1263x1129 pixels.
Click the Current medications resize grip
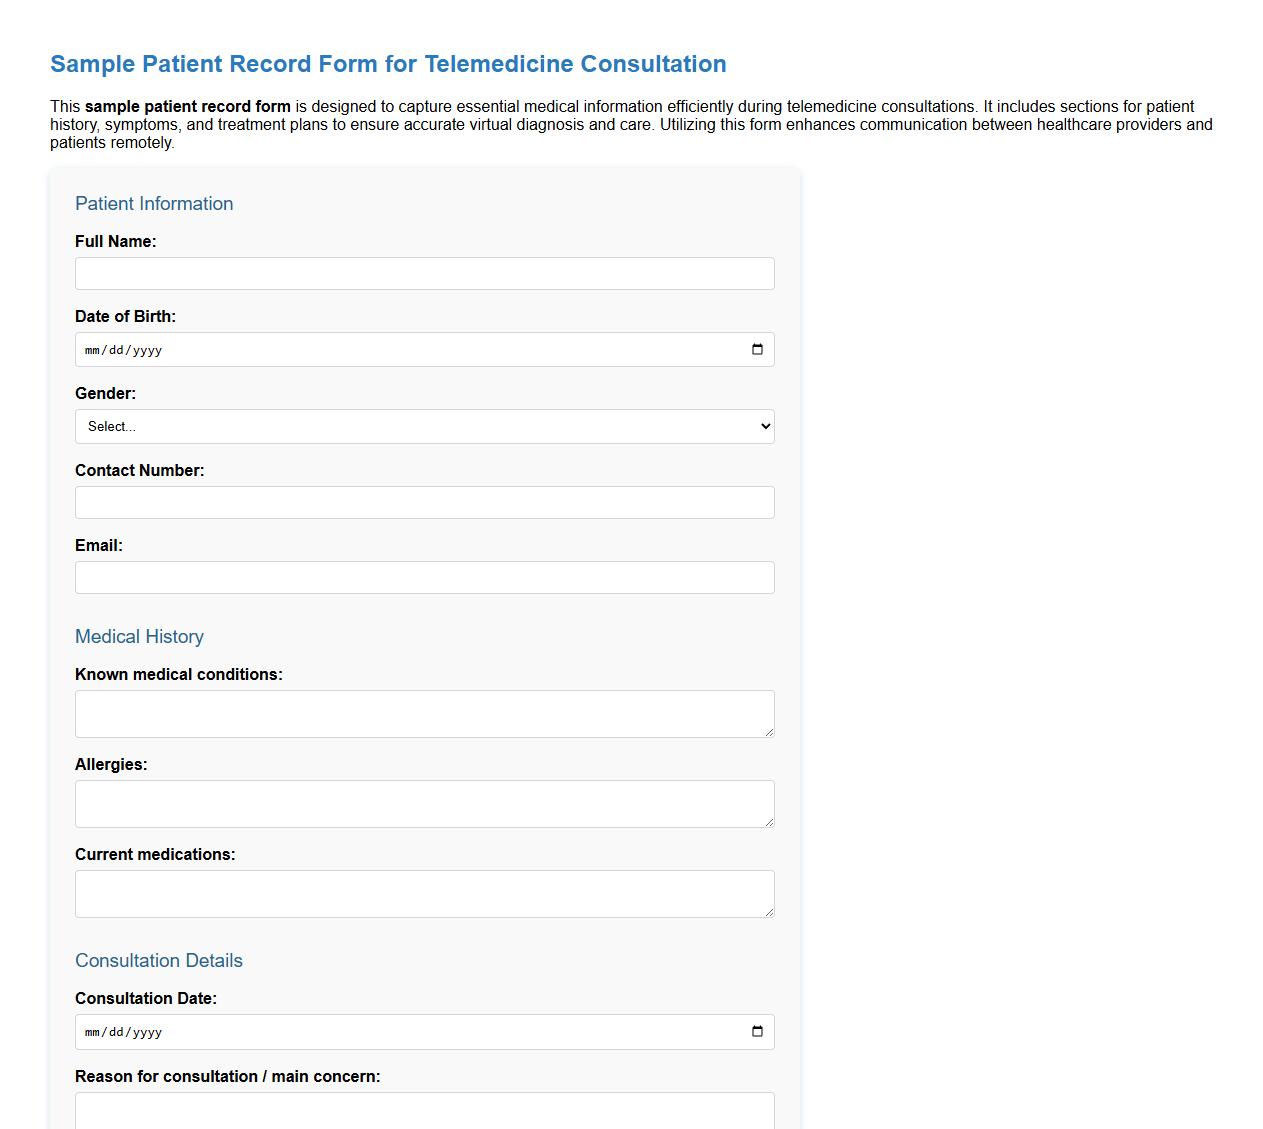(770, 912)
